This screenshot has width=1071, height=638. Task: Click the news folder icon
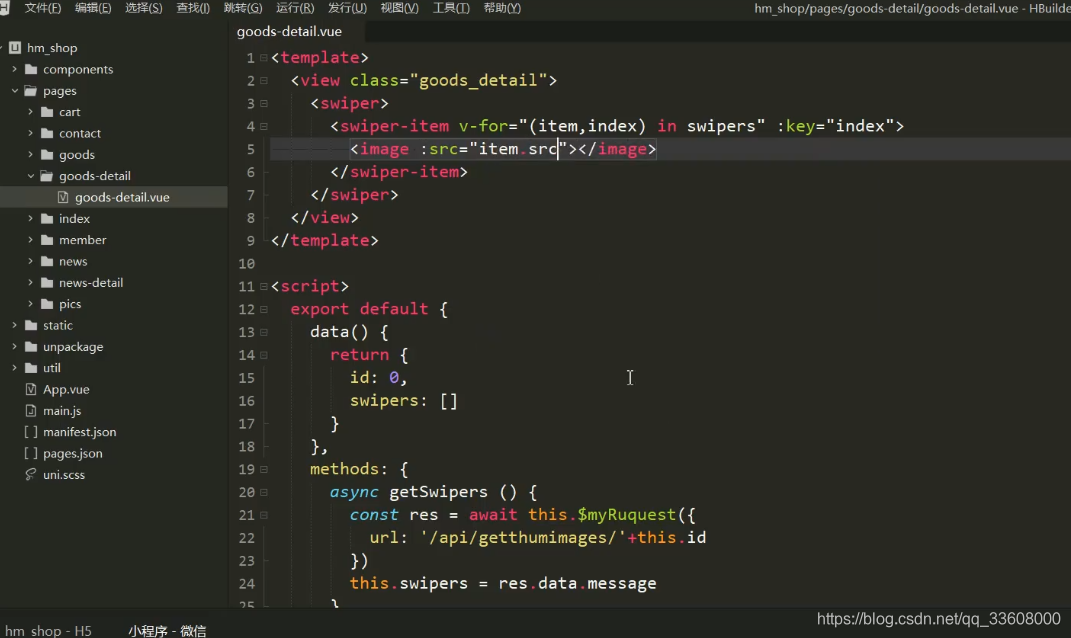[46, 261]
